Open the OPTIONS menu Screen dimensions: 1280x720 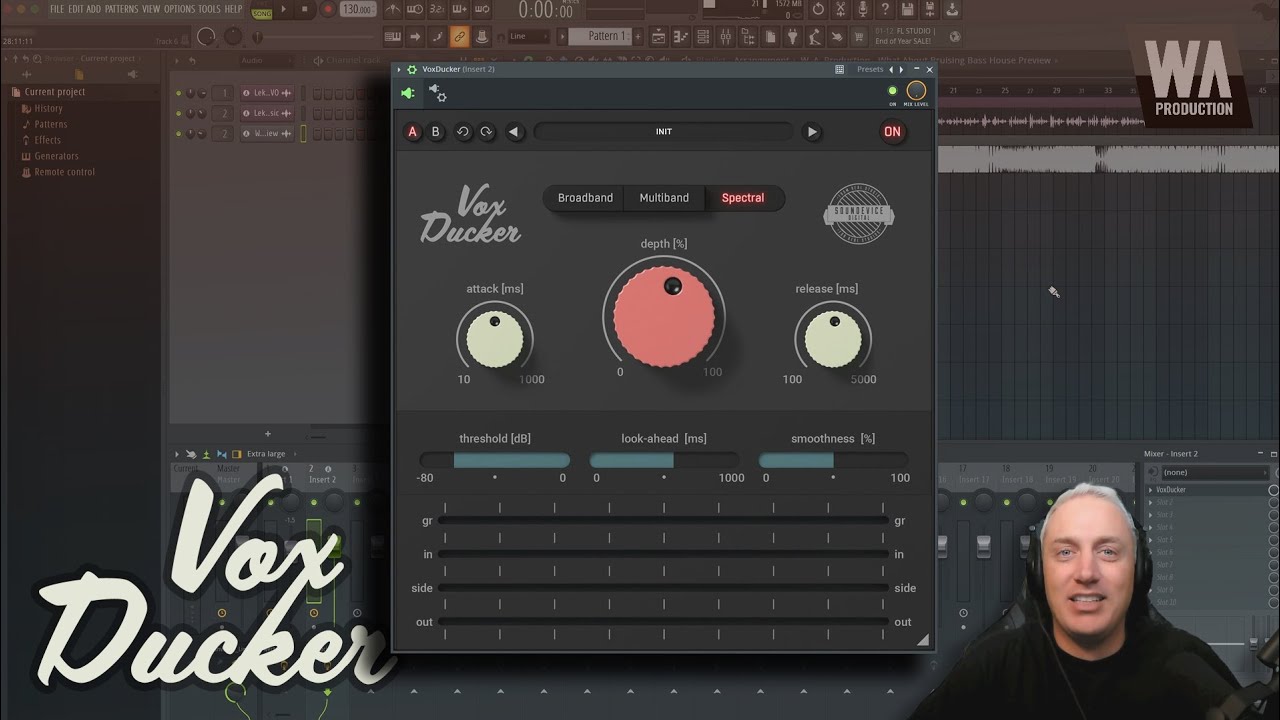click(x=180, y=9)
